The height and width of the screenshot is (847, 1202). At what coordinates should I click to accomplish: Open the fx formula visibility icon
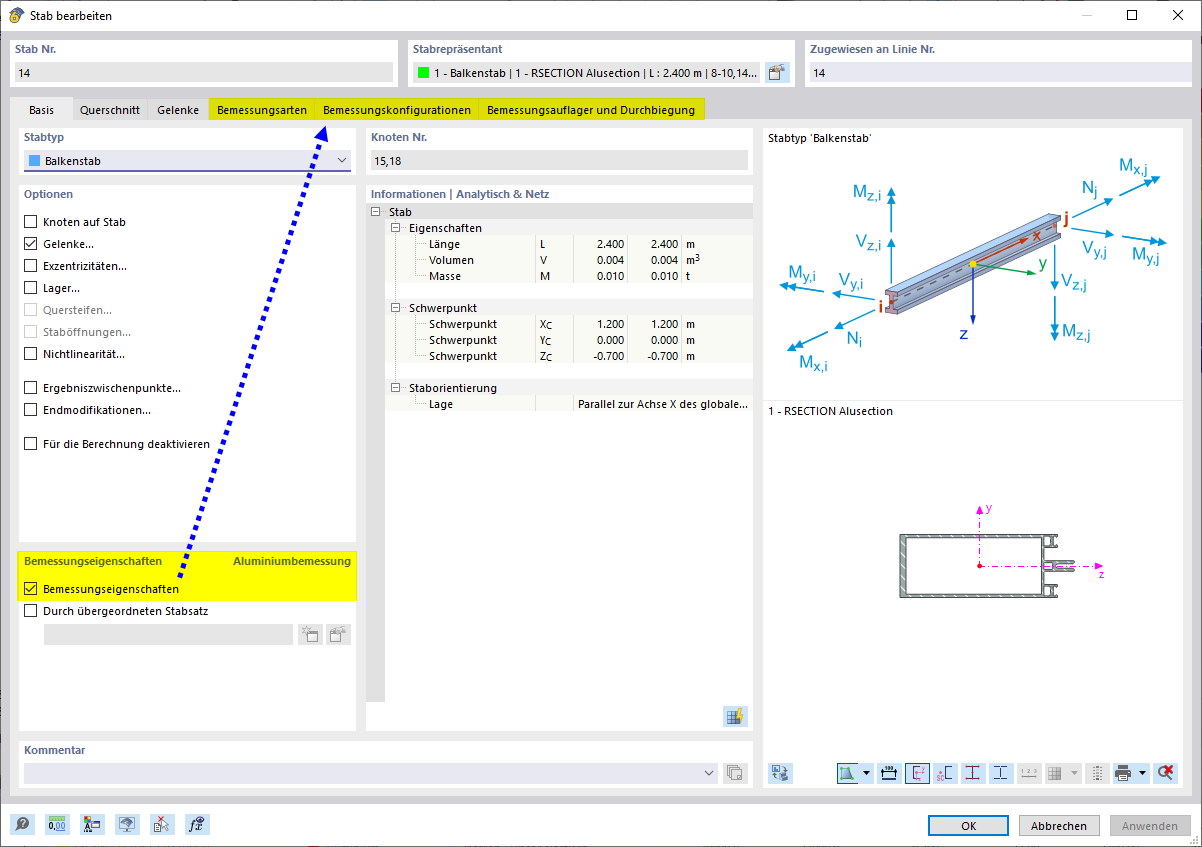(197, 824)
